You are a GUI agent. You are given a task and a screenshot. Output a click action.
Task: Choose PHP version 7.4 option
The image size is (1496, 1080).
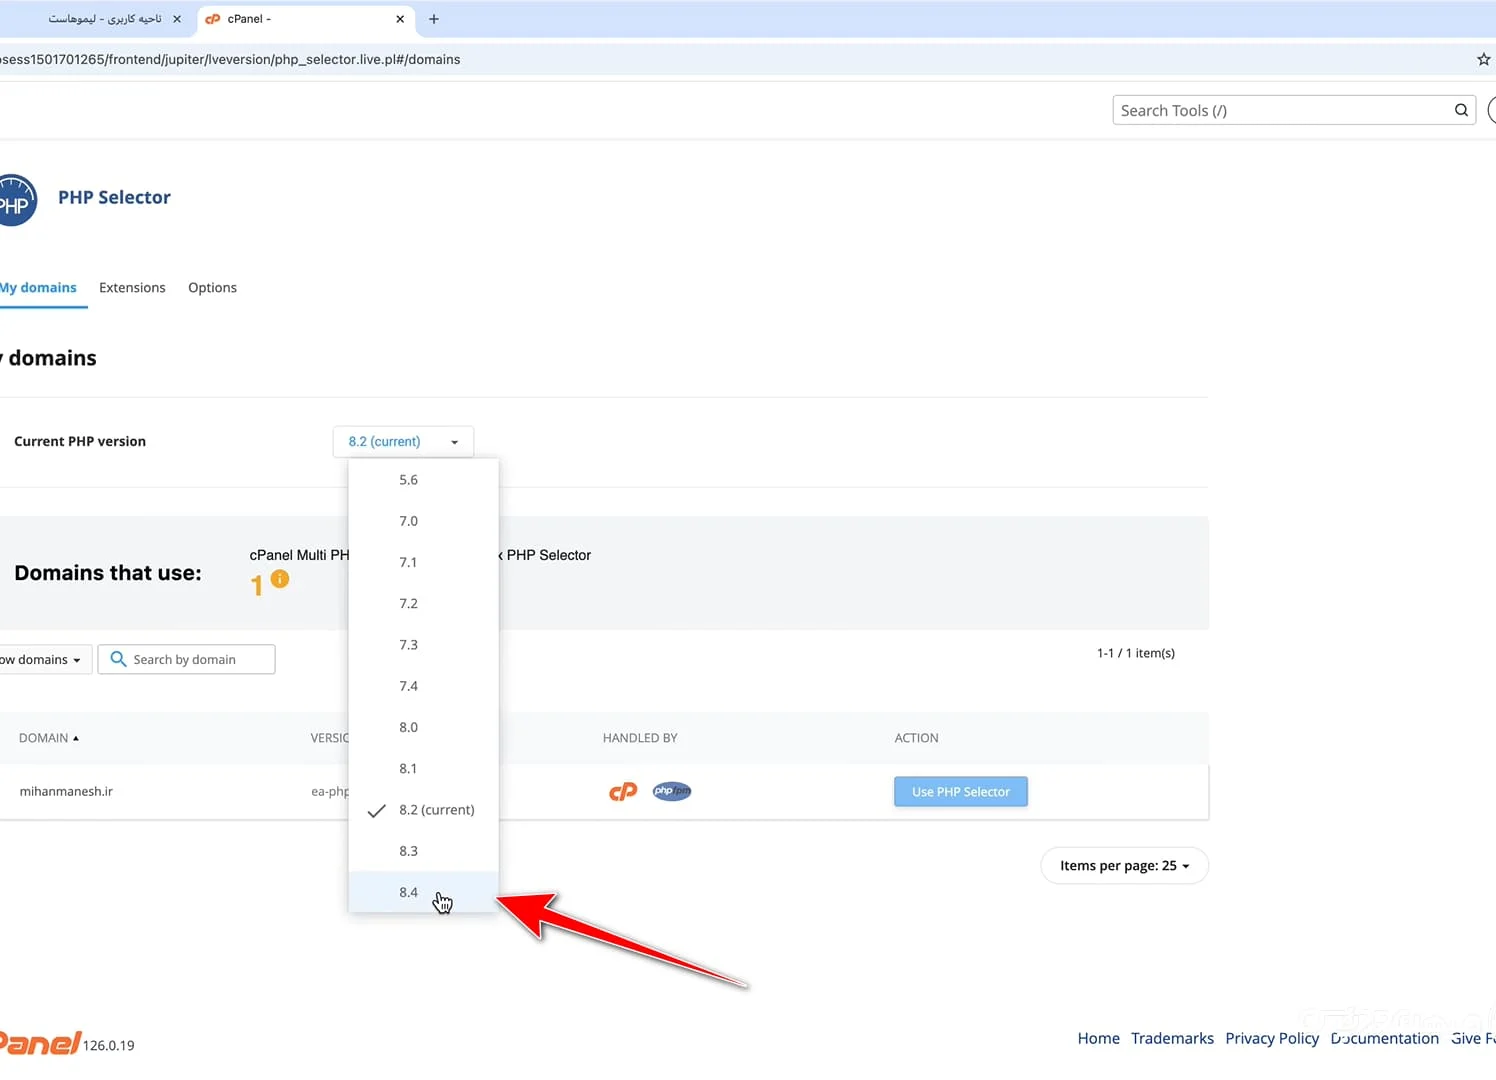tap(409, 686)
